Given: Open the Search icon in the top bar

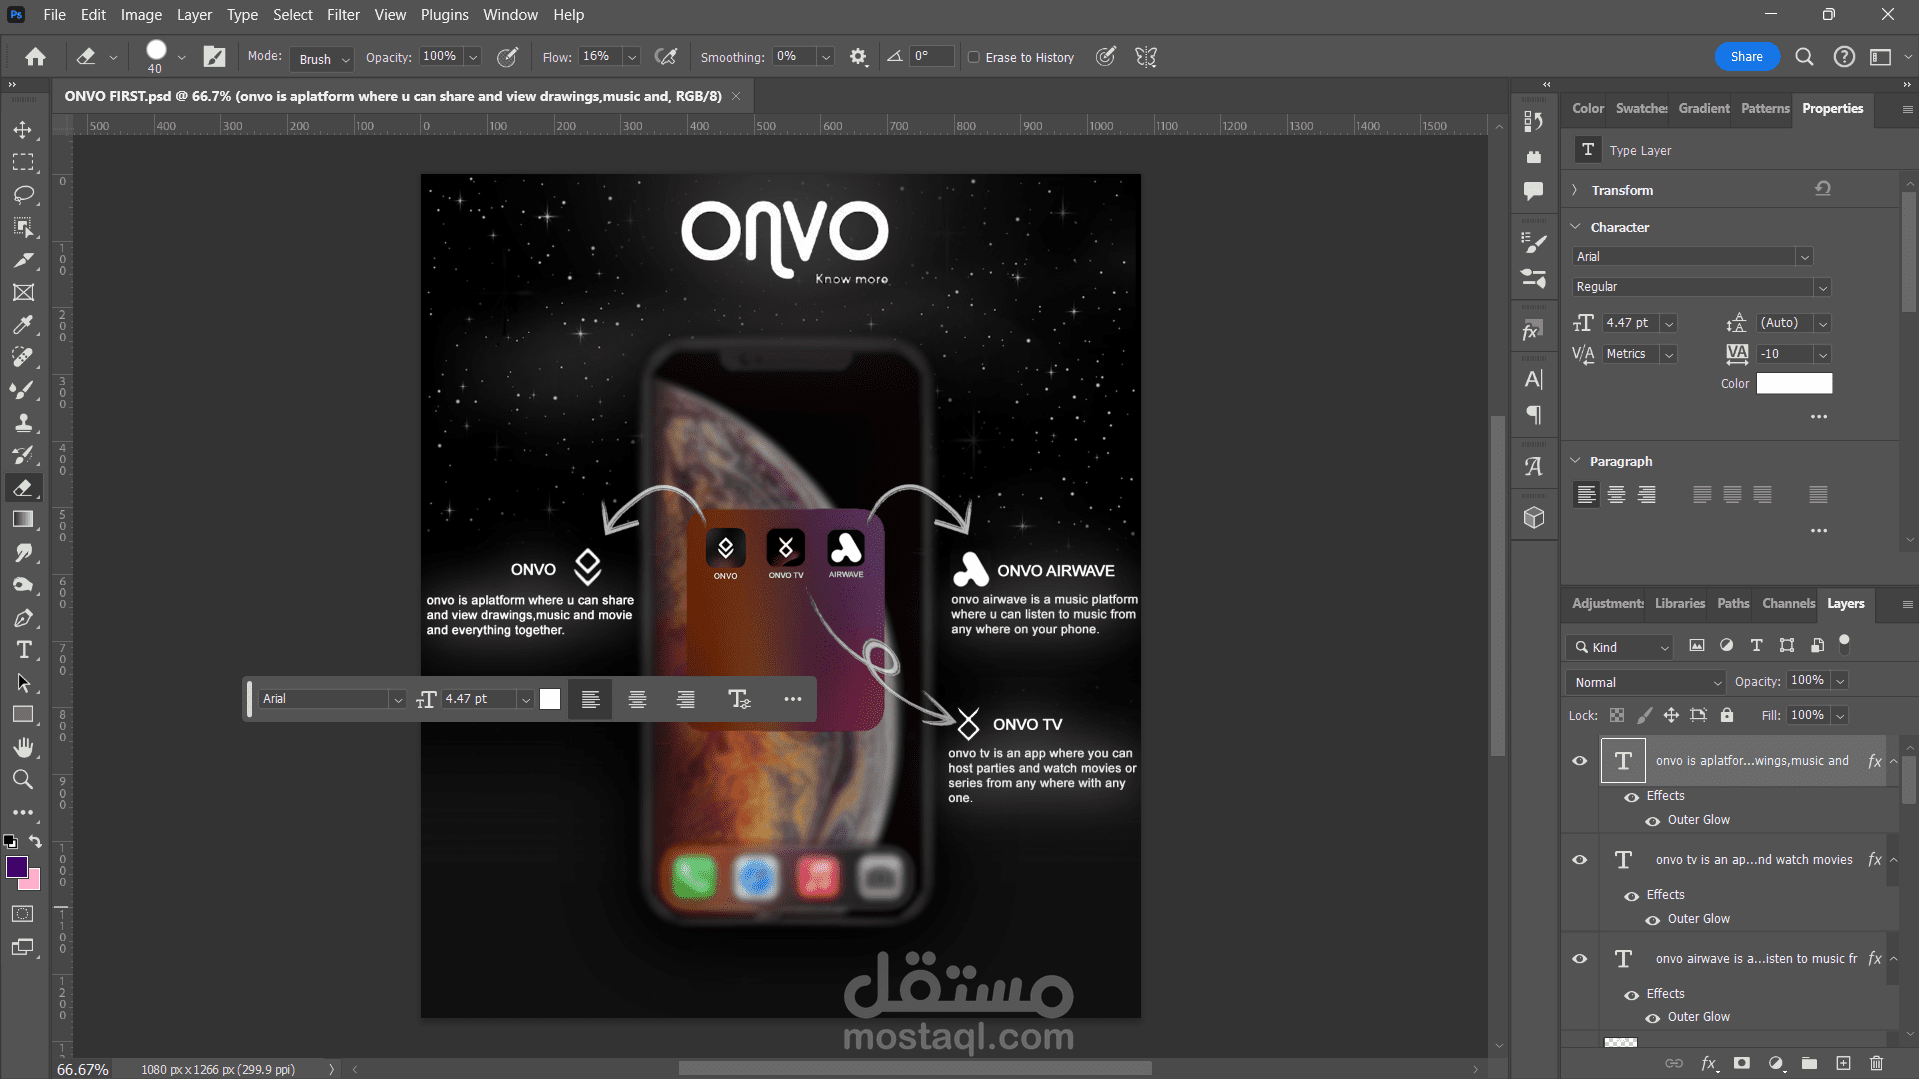Looking at the screenshot, I should [x=1804, y=57].
